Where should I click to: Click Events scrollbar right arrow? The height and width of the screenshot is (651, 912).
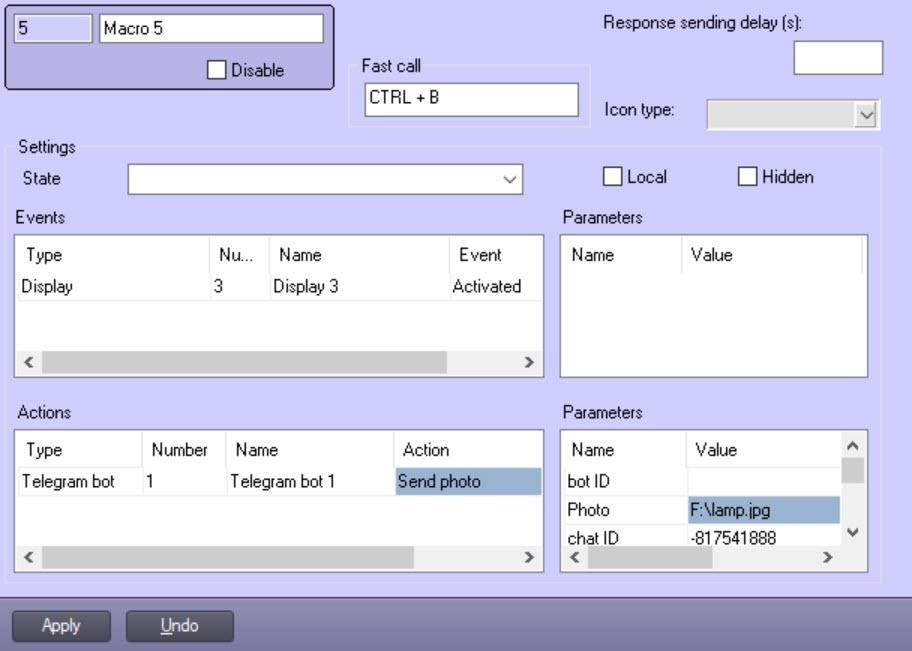(529, 362)
